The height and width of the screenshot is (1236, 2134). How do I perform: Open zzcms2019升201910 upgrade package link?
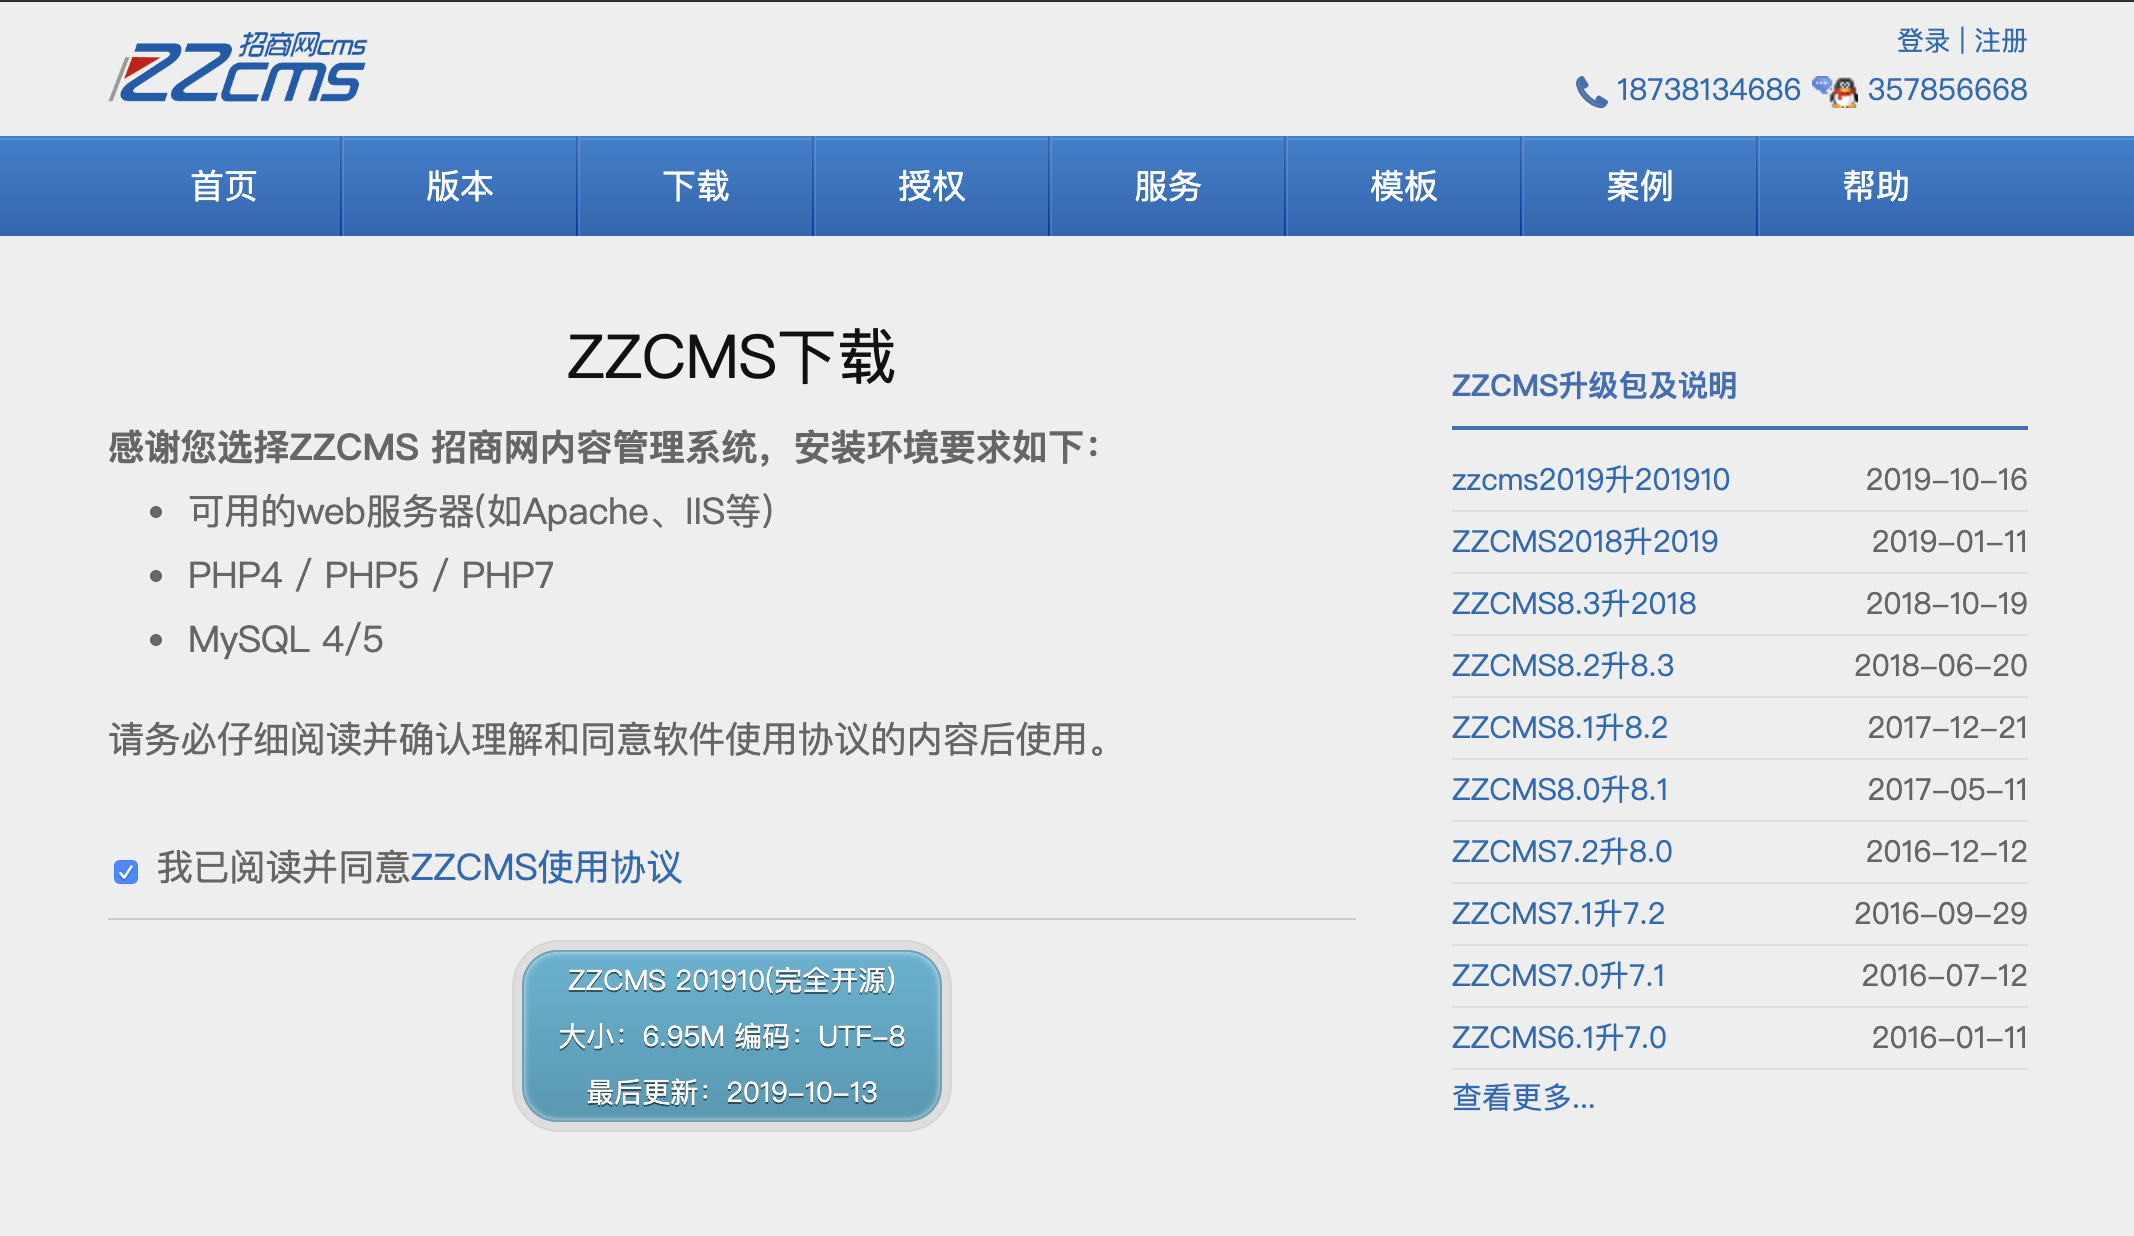[1590, 480]
